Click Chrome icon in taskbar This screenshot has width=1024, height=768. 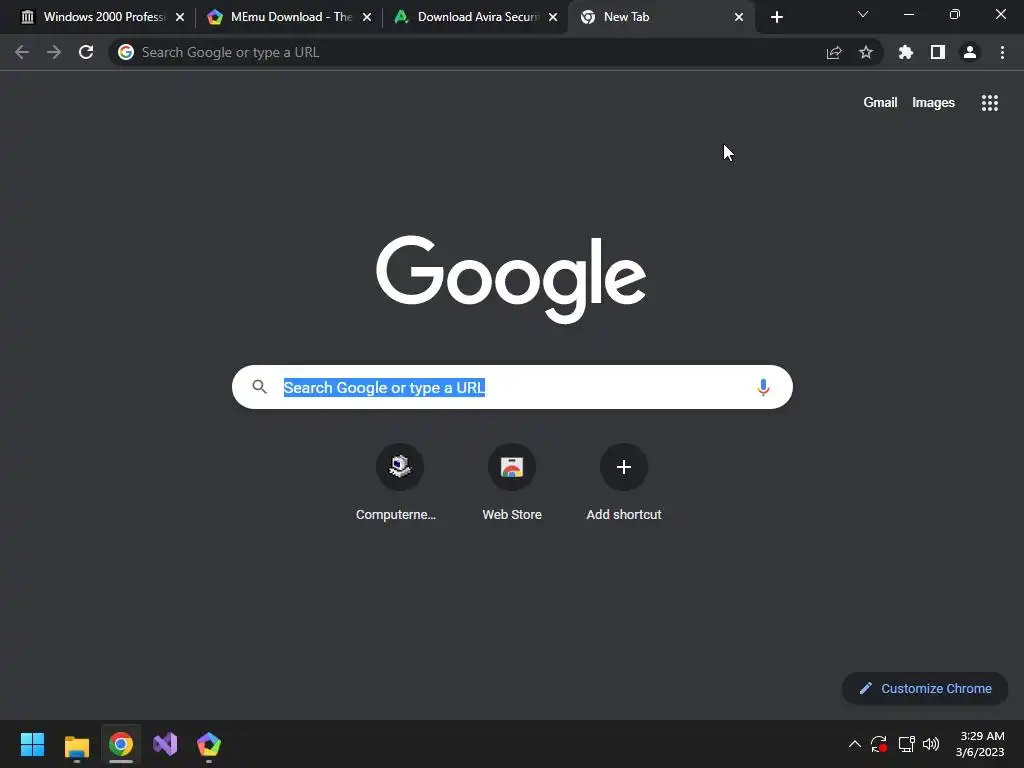coord(121,744)
